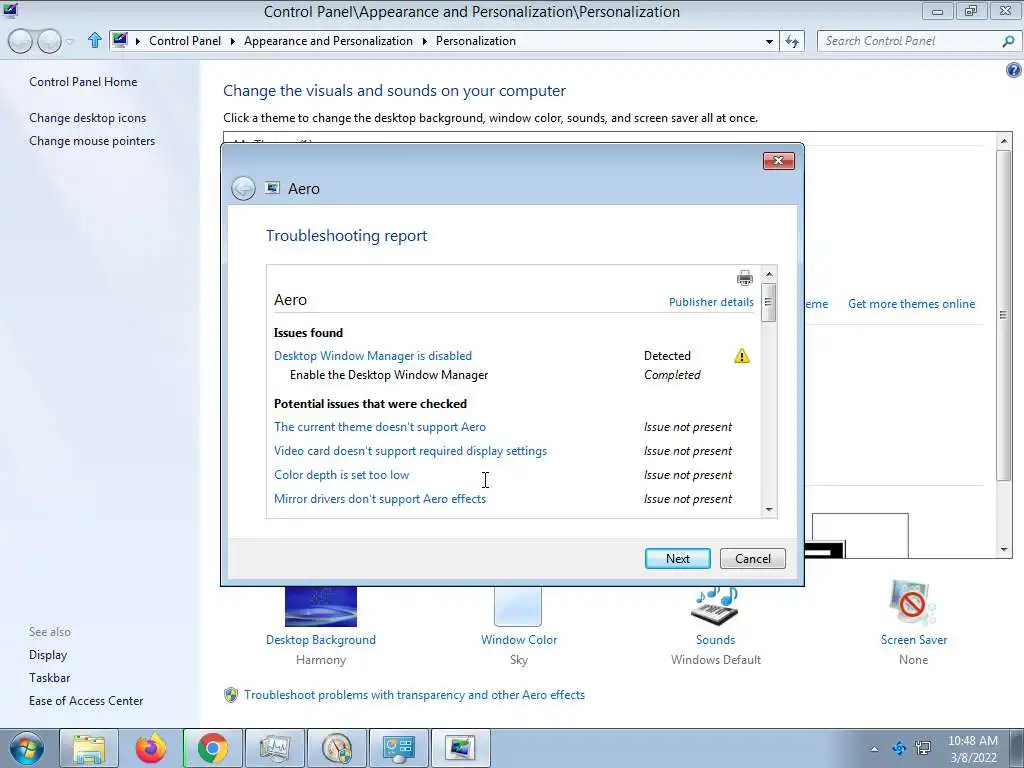Click the Screen Saver label link
Image resolution: width=1024 pixels, height=768 pixels.
[x=914, y=640]
